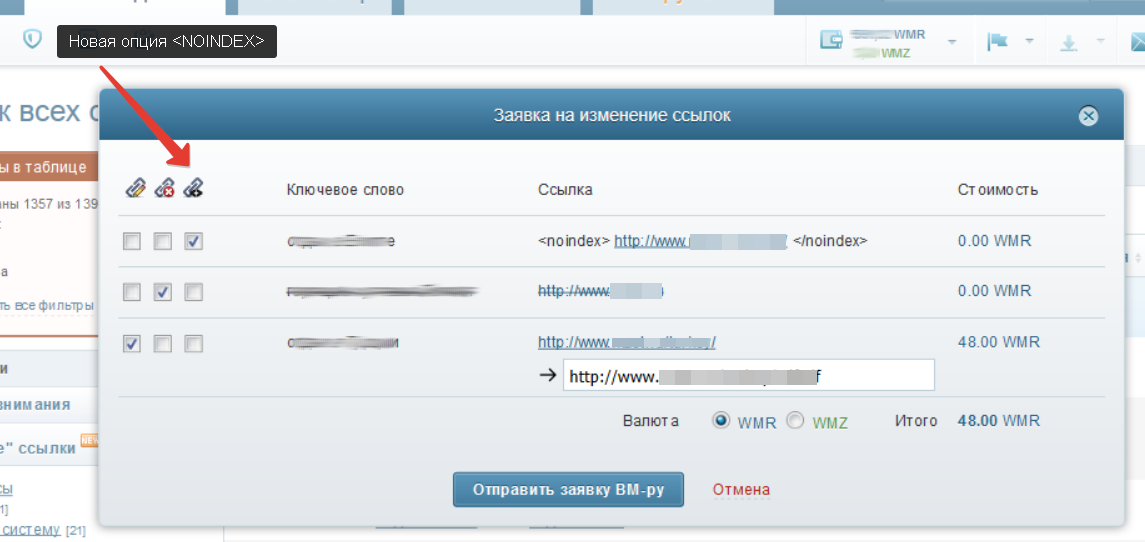Click Отправить заявку ВМ-ру button
1145x542 pixels.
tap(568, 489)
